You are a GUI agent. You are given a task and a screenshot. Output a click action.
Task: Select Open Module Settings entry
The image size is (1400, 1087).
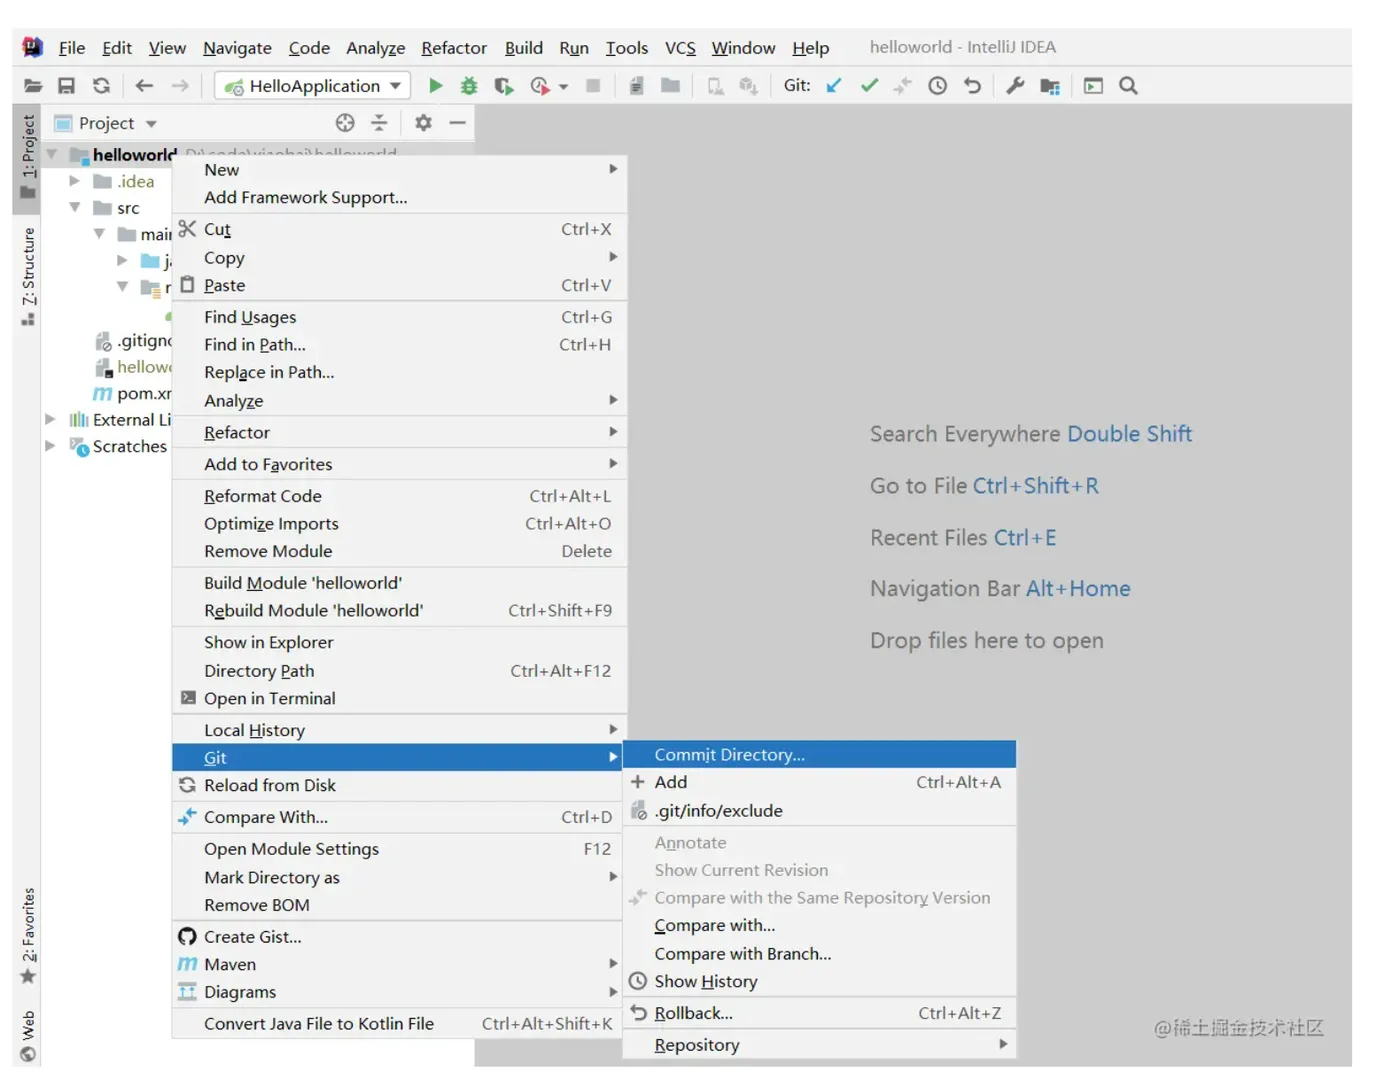(x=399, y=849)
